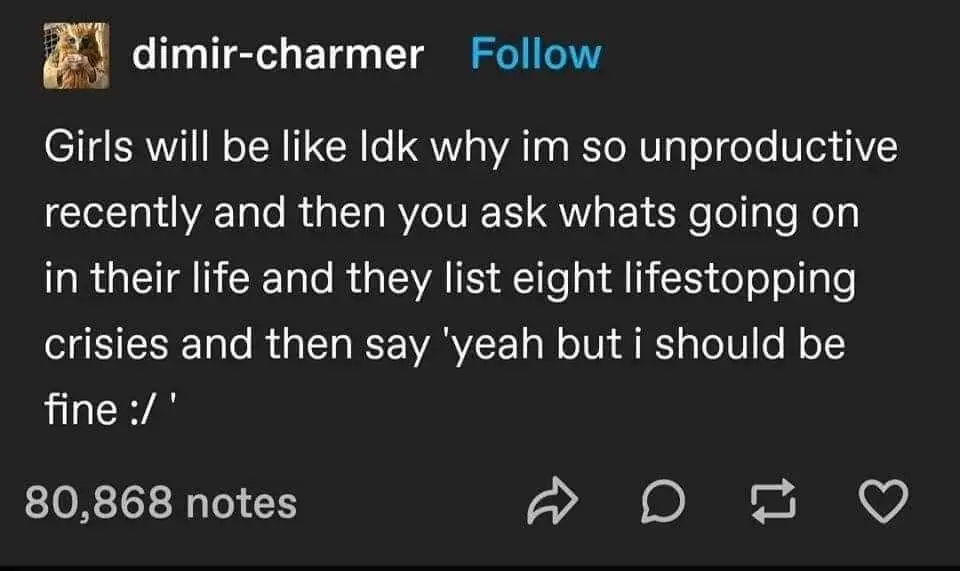
Task: Visit the dimir-charmer username link
Action: click(x=277, y=54)
